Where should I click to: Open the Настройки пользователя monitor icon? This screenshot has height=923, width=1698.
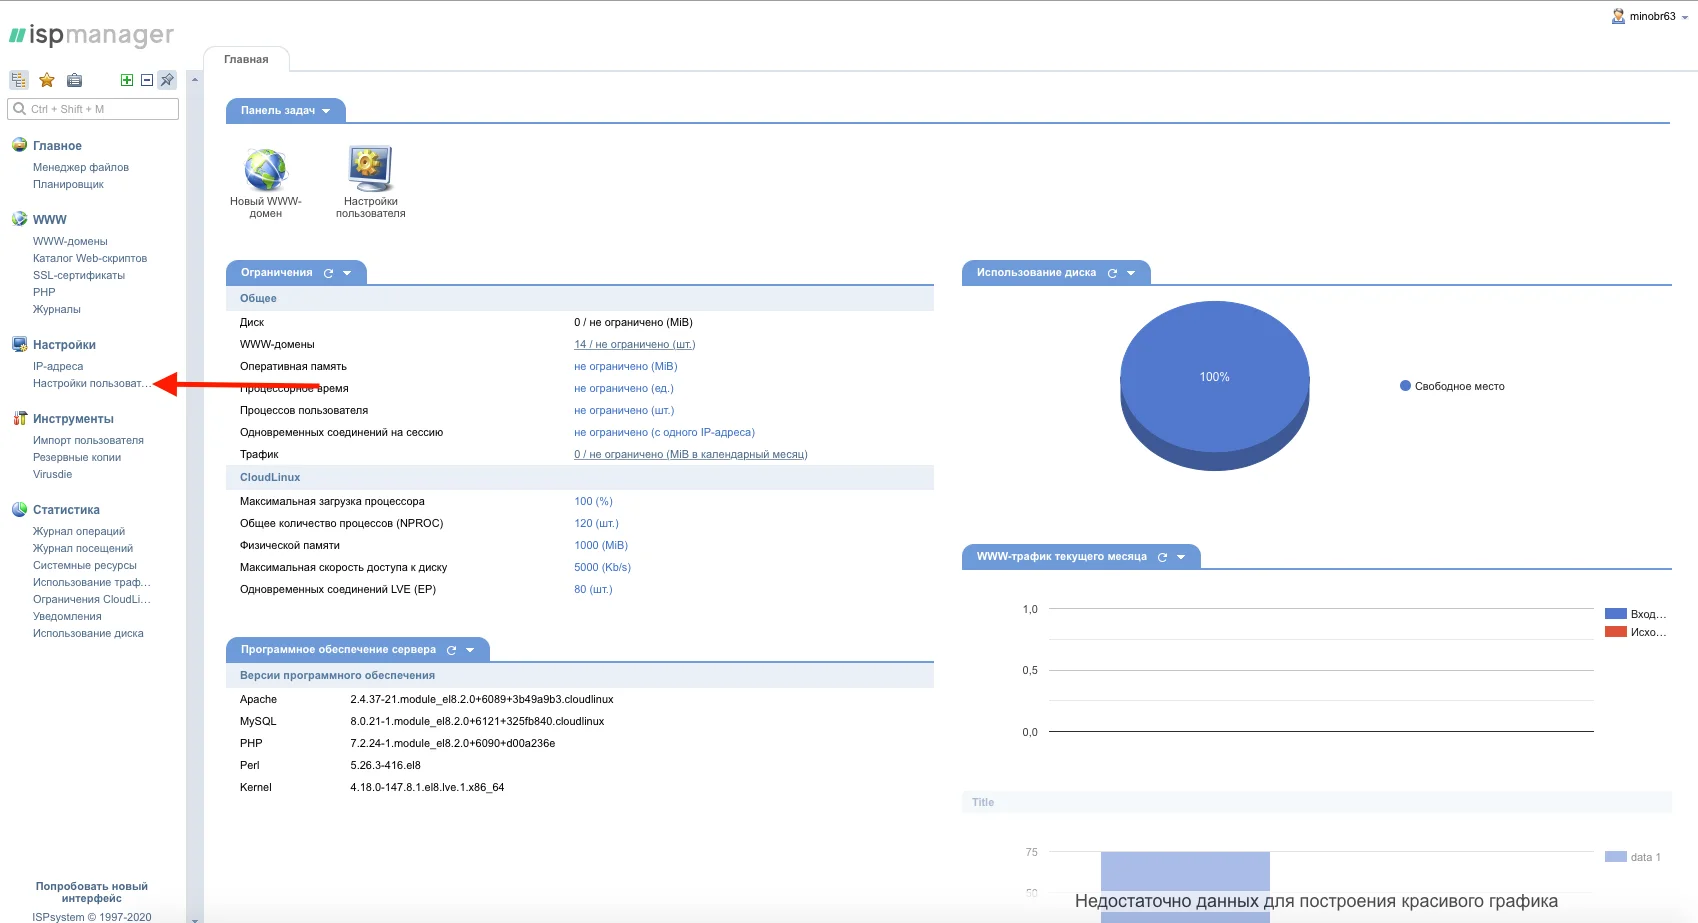370,169
